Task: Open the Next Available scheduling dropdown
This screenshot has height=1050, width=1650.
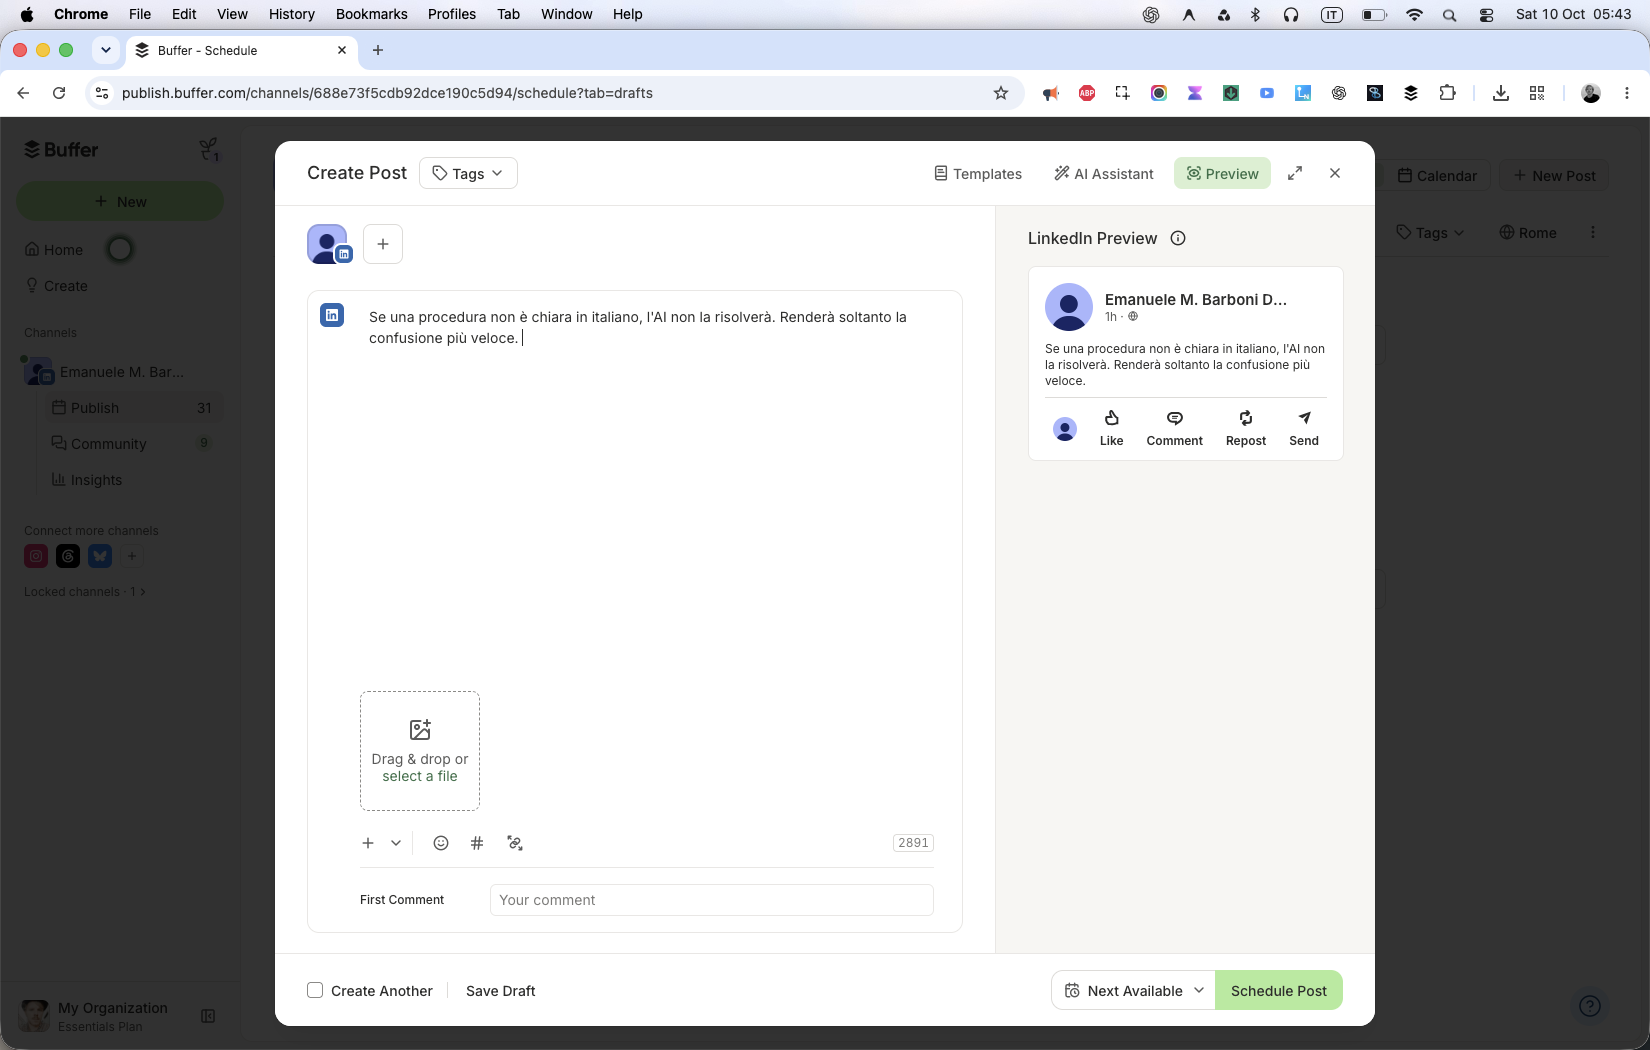Action: [x=1133, y=990]
